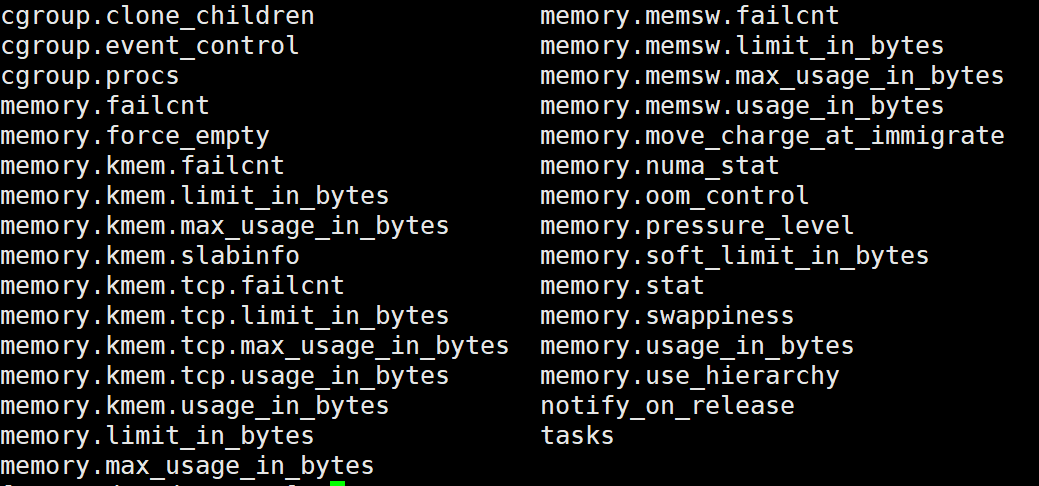
Task: Select the memory.numa_stat file name
Action: coord(660,166)
